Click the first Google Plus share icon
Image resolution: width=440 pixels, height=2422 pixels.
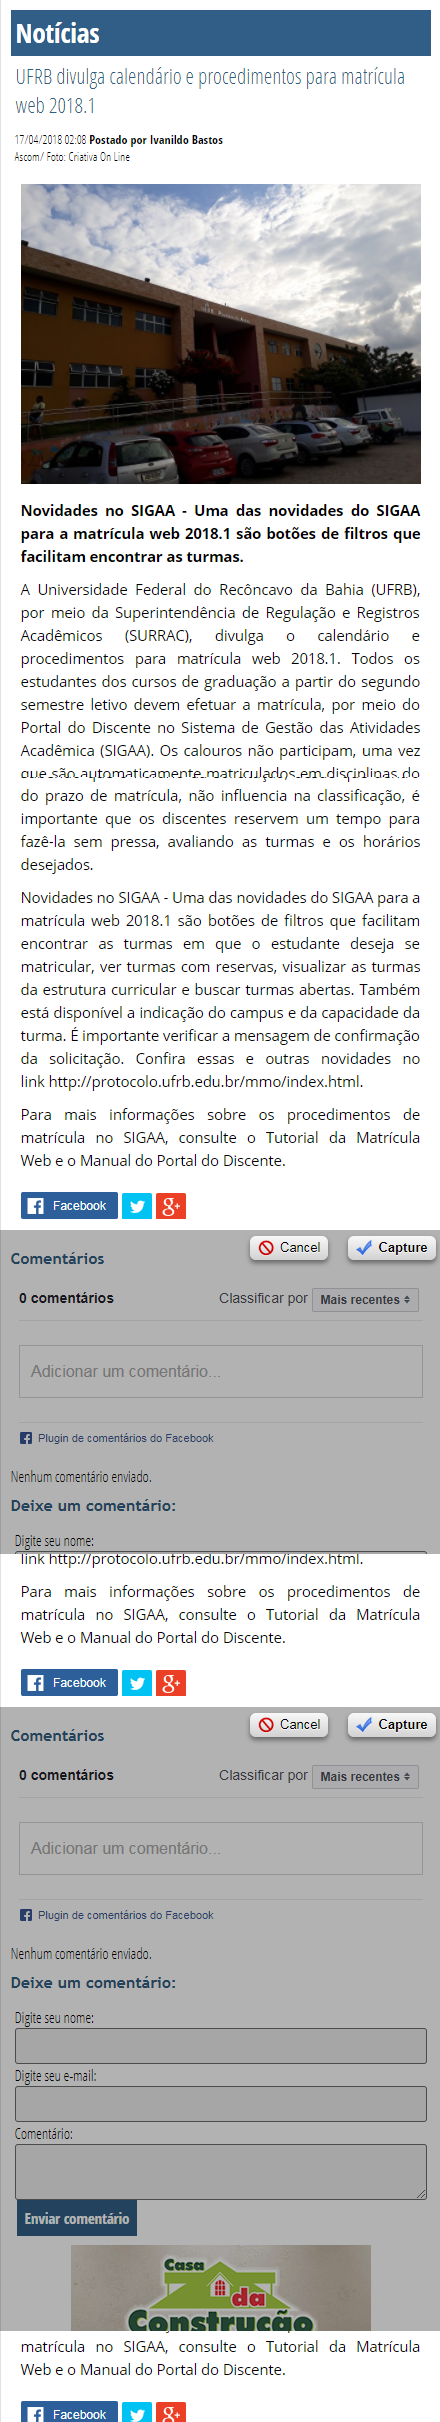click(171, 1206)
